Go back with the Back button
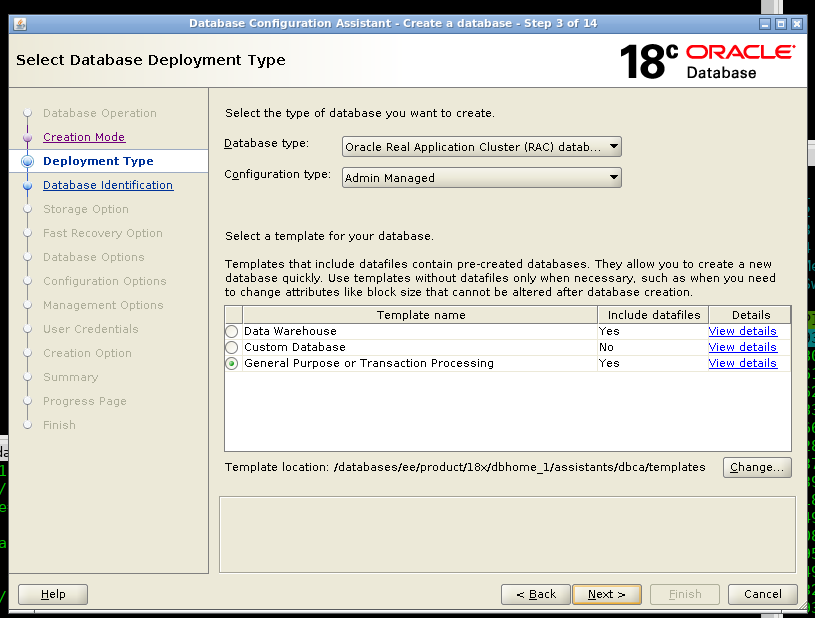The height and width of the screenshot is (618, 815). (x=536, y=594)
